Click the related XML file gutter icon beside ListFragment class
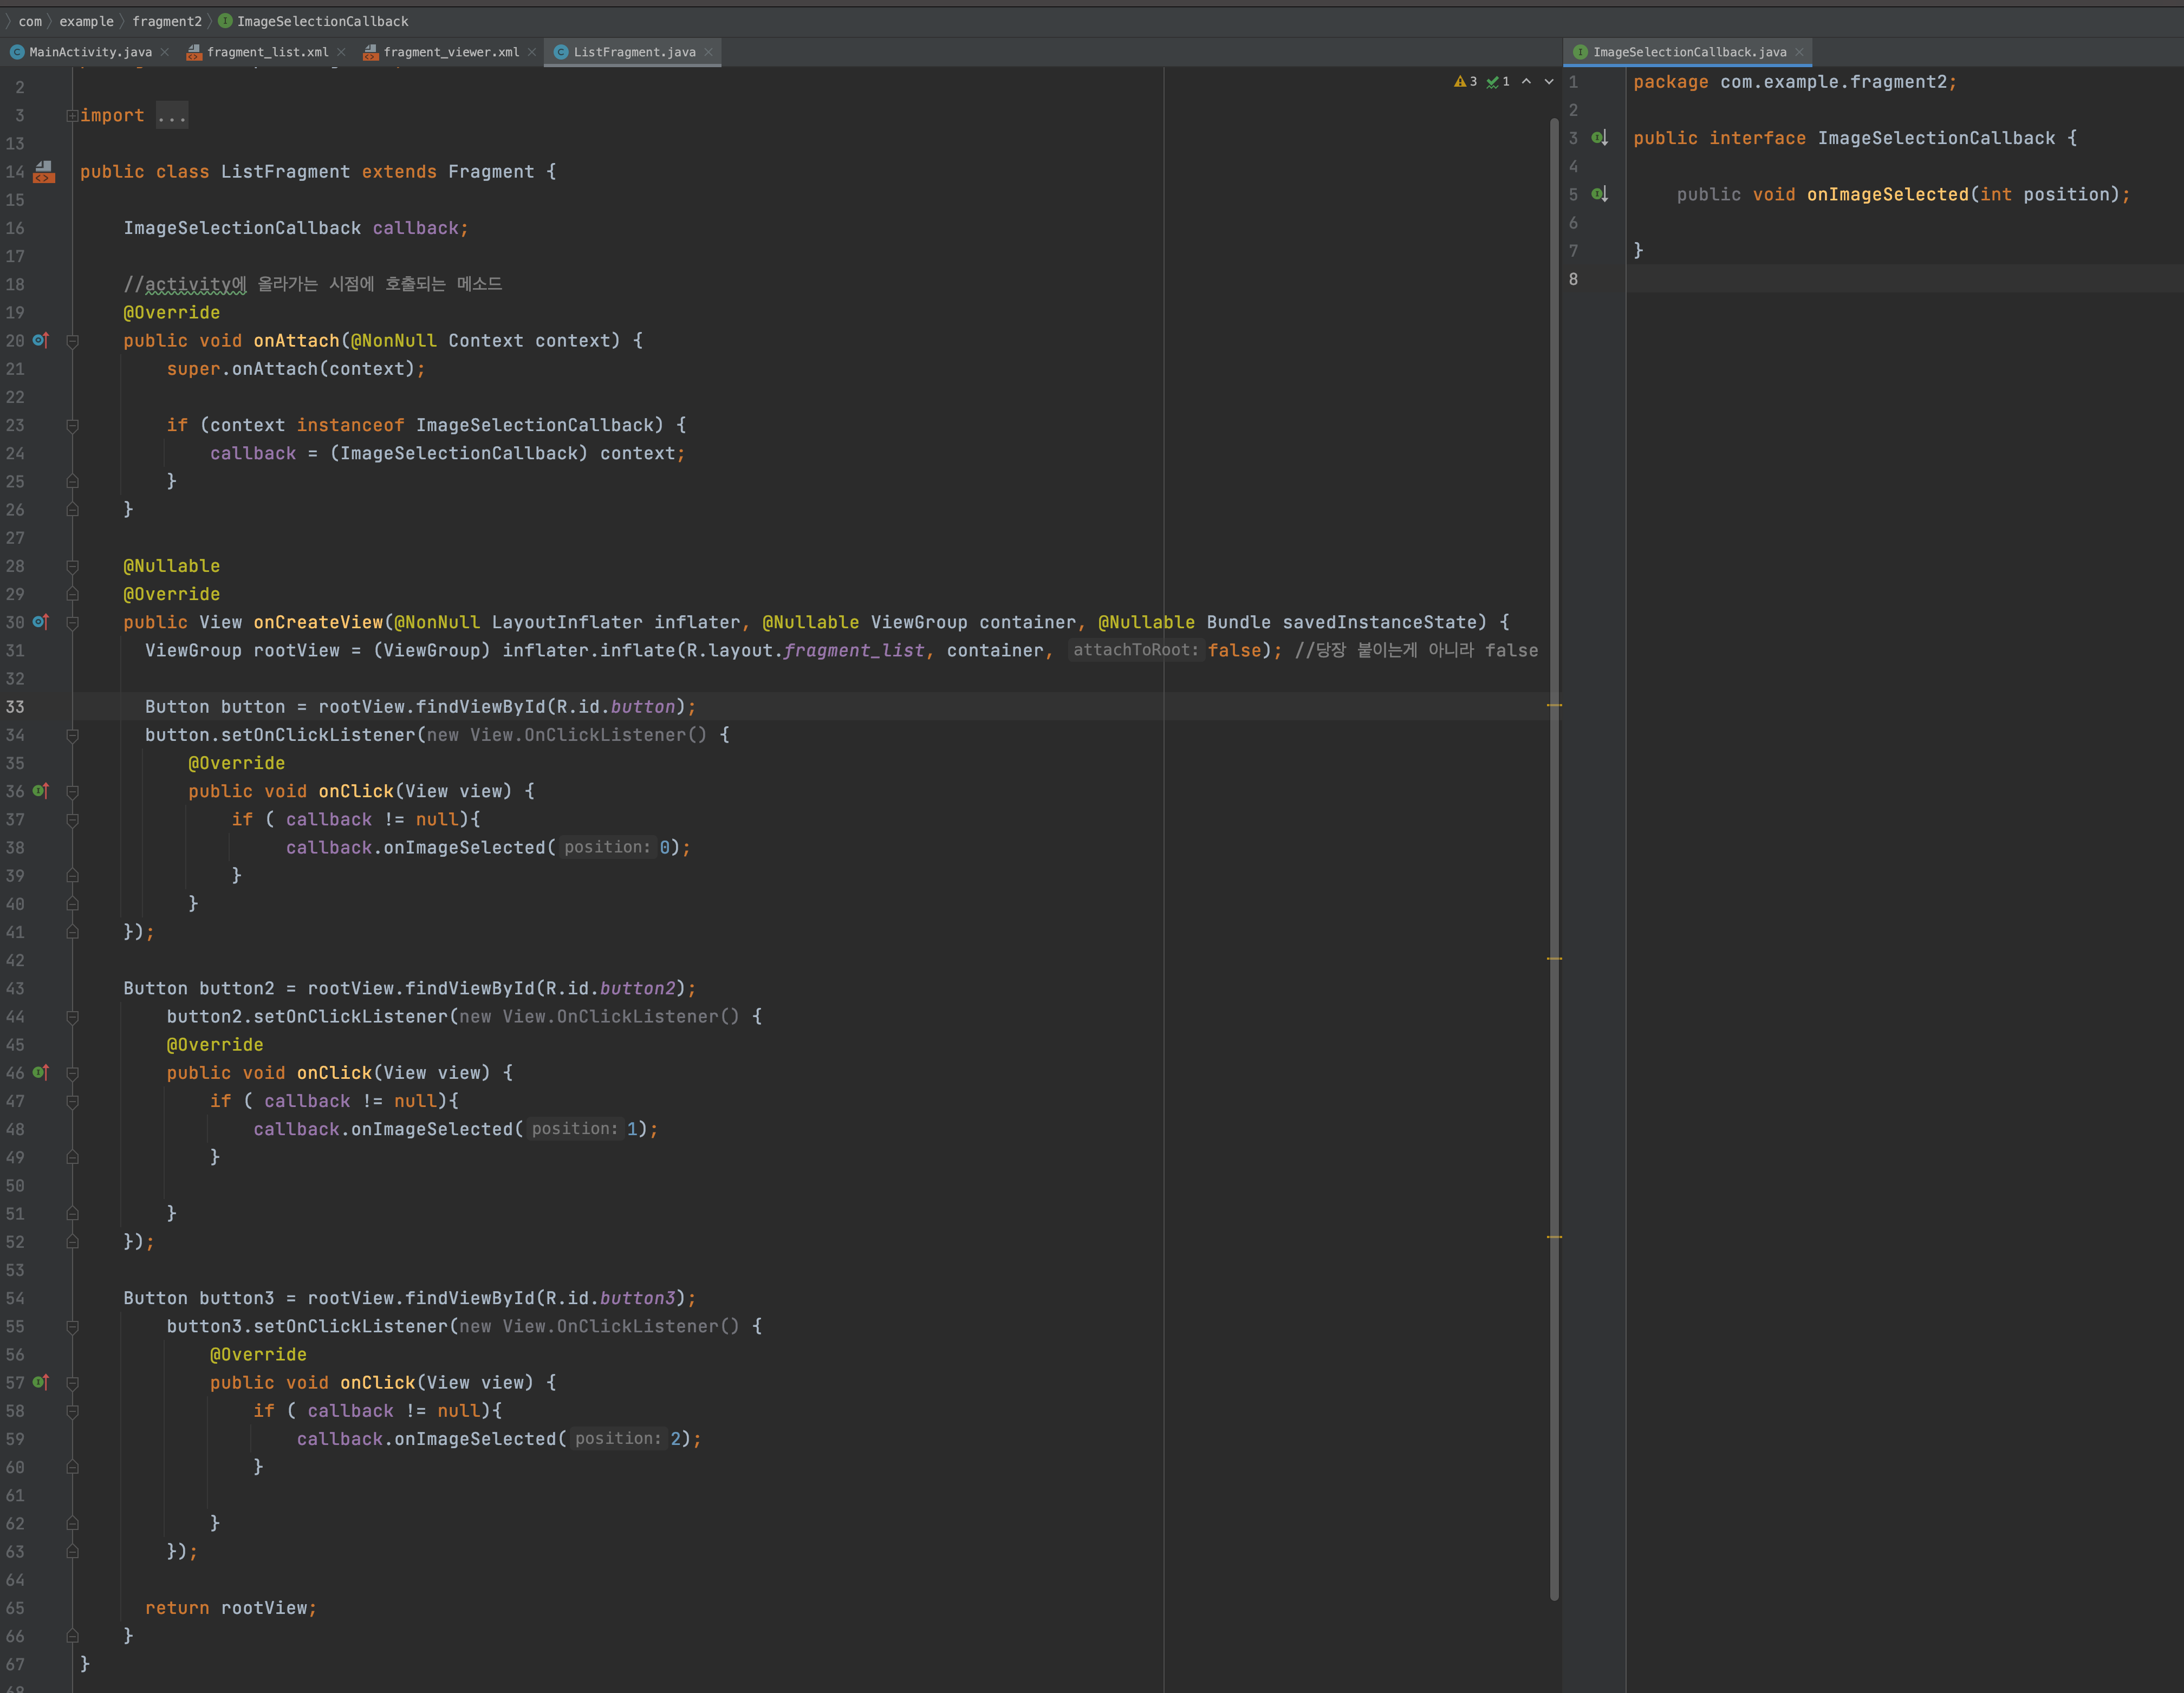Image resolution: width=2184 pixels, height=1693 pixels. click(x=44, y=172)
